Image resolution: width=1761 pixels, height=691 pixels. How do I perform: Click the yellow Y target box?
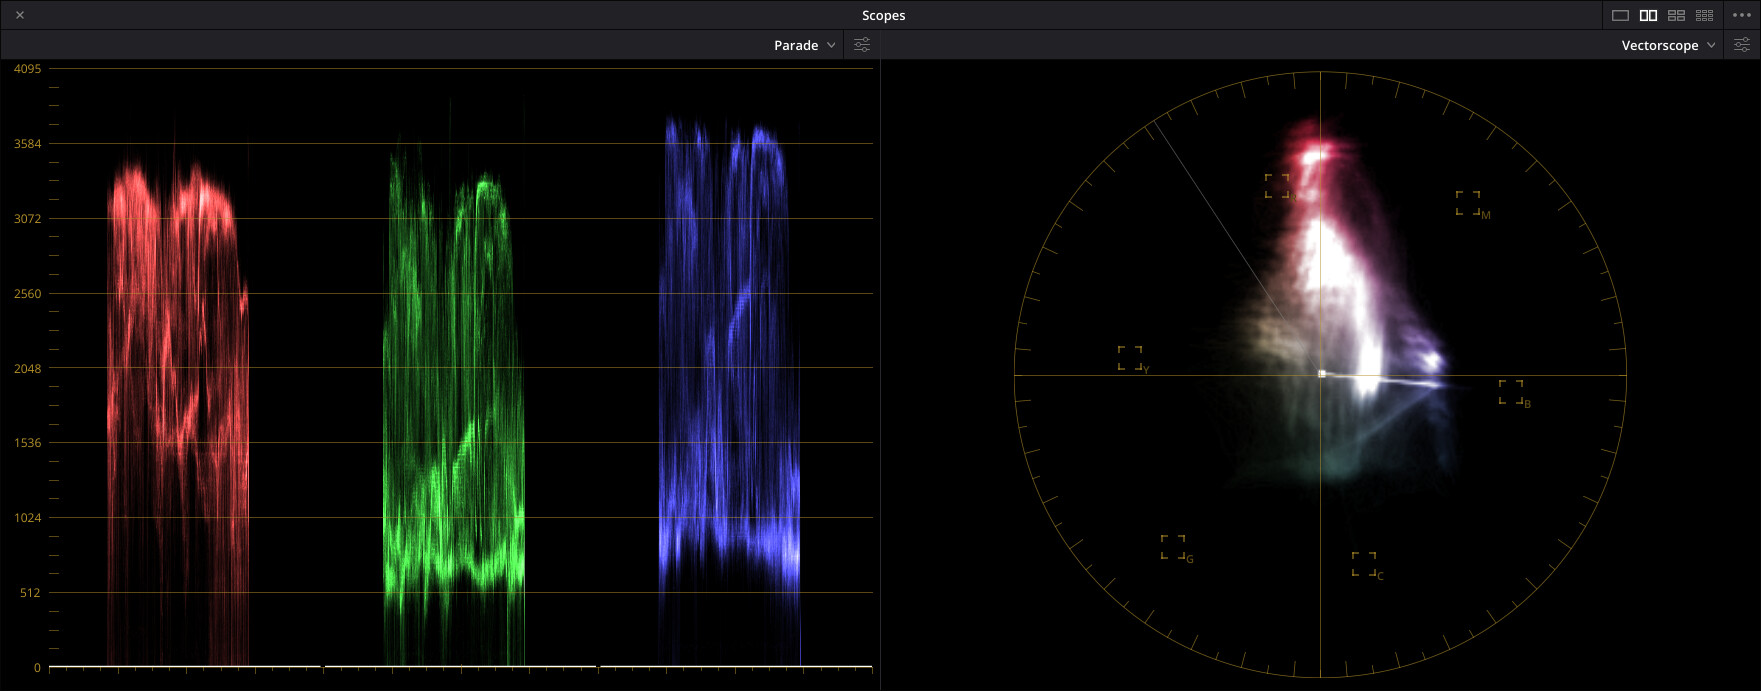coord(1130,358)
